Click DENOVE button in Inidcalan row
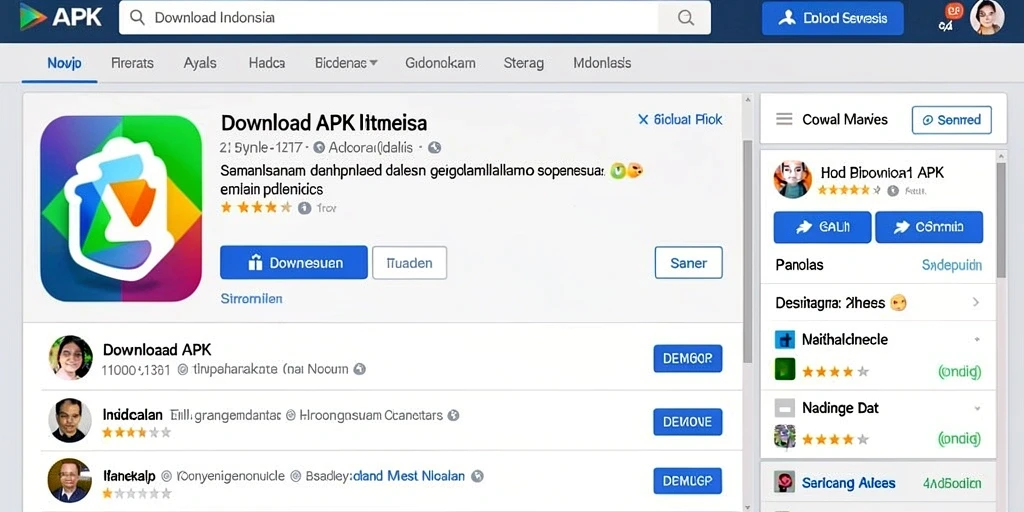 pyautogui.click(x=688, y=422)
